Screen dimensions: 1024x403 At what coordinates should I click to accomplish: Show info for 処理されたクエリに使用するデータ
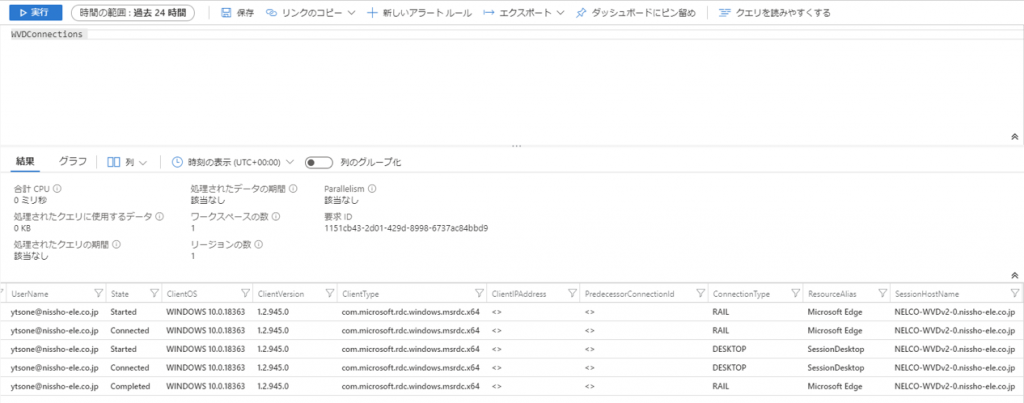(x=159, y=216)
